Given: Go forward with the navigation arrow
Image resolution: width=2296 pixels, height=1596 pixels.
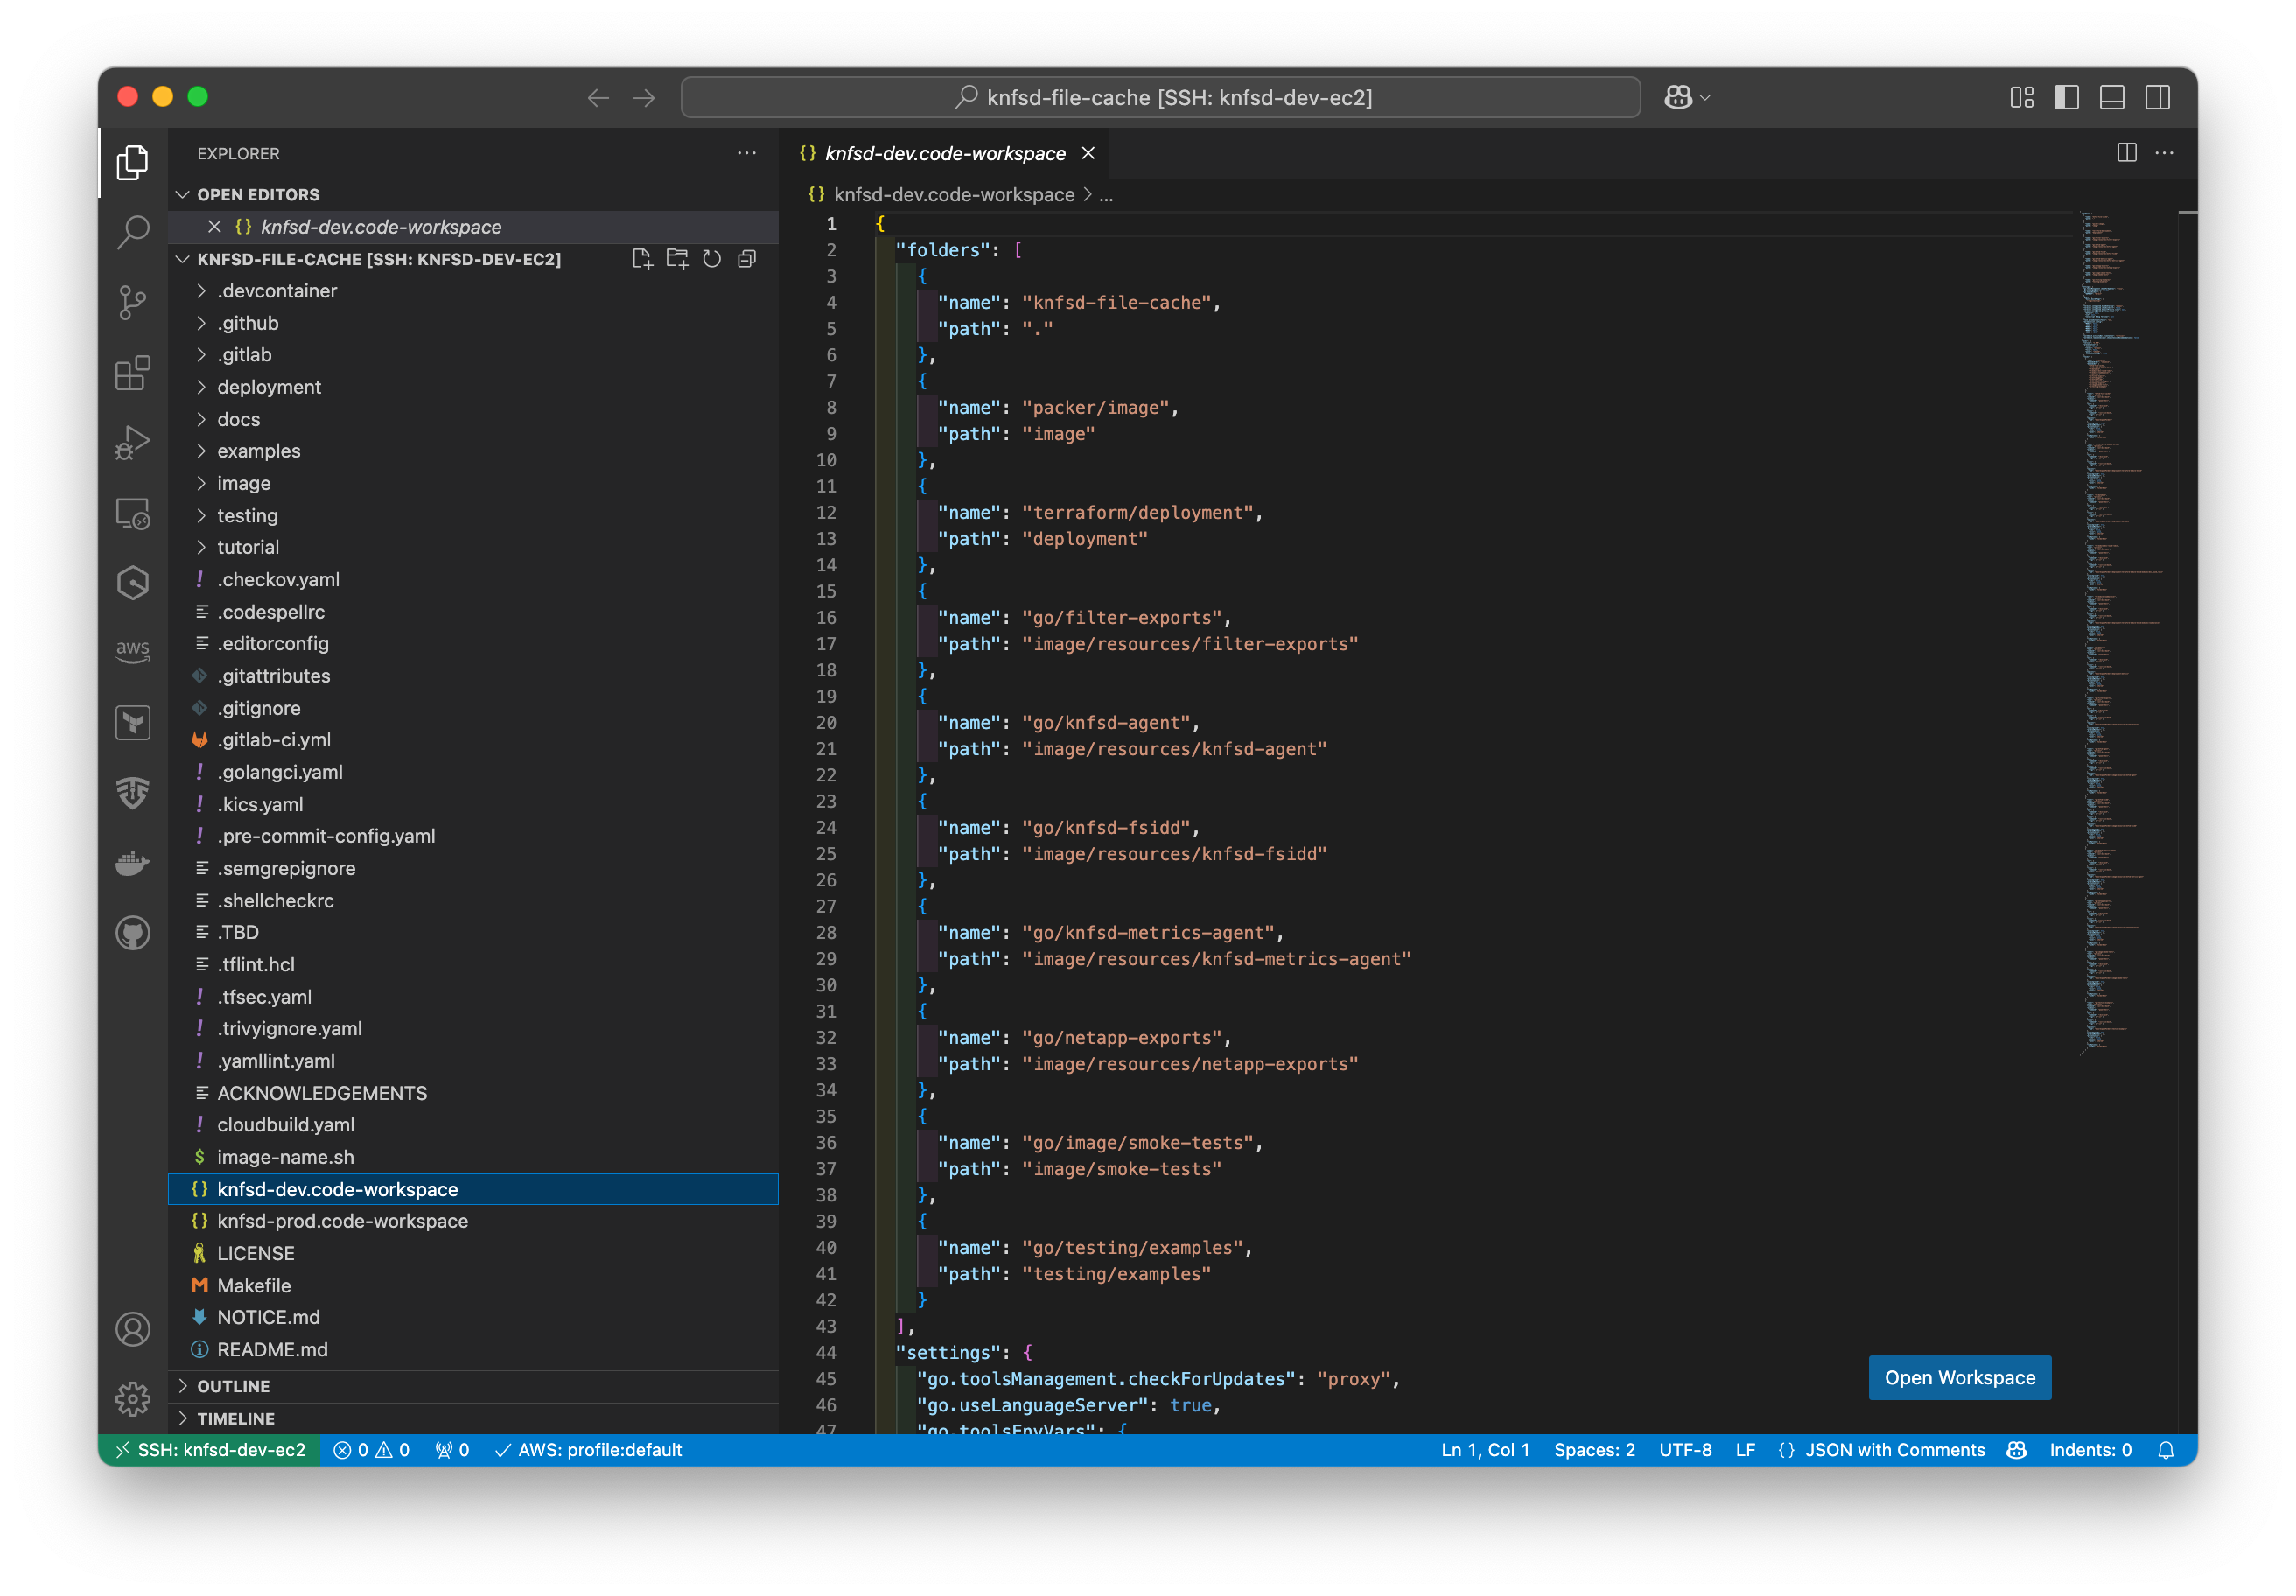Looking at the screenshot, I should pyautogui.click(x=645, y=97).
